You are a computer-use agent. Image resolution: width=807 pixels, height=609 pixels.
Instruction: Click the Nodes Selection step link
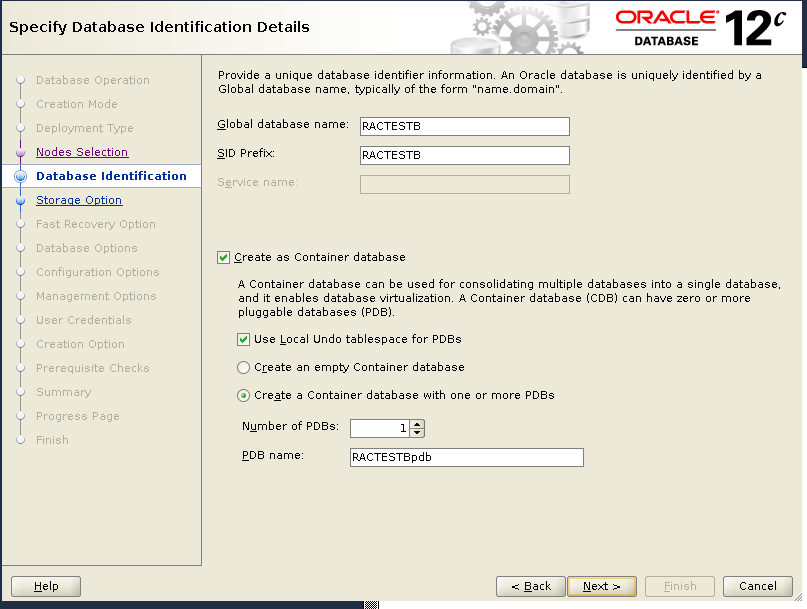coord(82,152)
